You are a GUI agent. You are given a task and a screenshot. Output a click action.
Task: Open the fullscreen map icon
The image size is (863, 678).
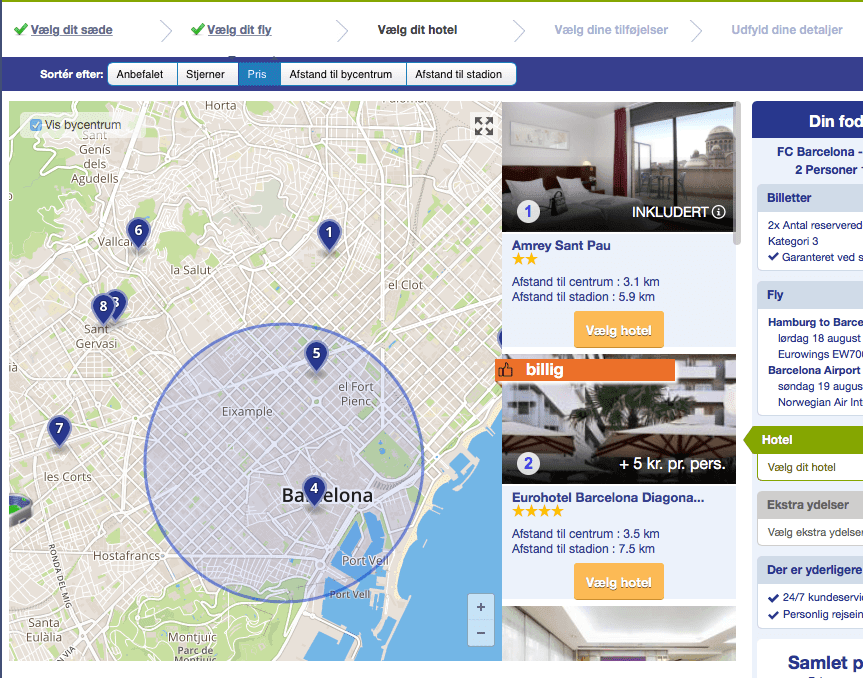(x=484, y=126)
